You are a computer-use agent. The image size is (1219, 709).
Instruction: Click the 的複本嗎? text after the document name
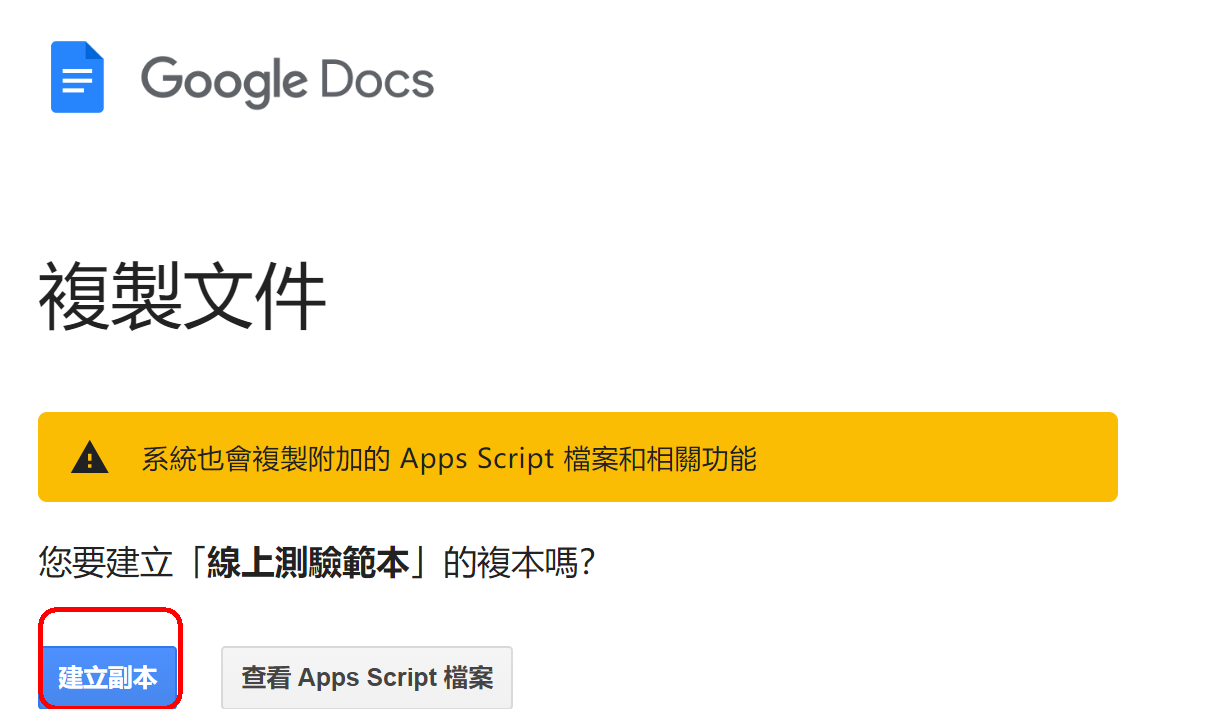[519, 563]
